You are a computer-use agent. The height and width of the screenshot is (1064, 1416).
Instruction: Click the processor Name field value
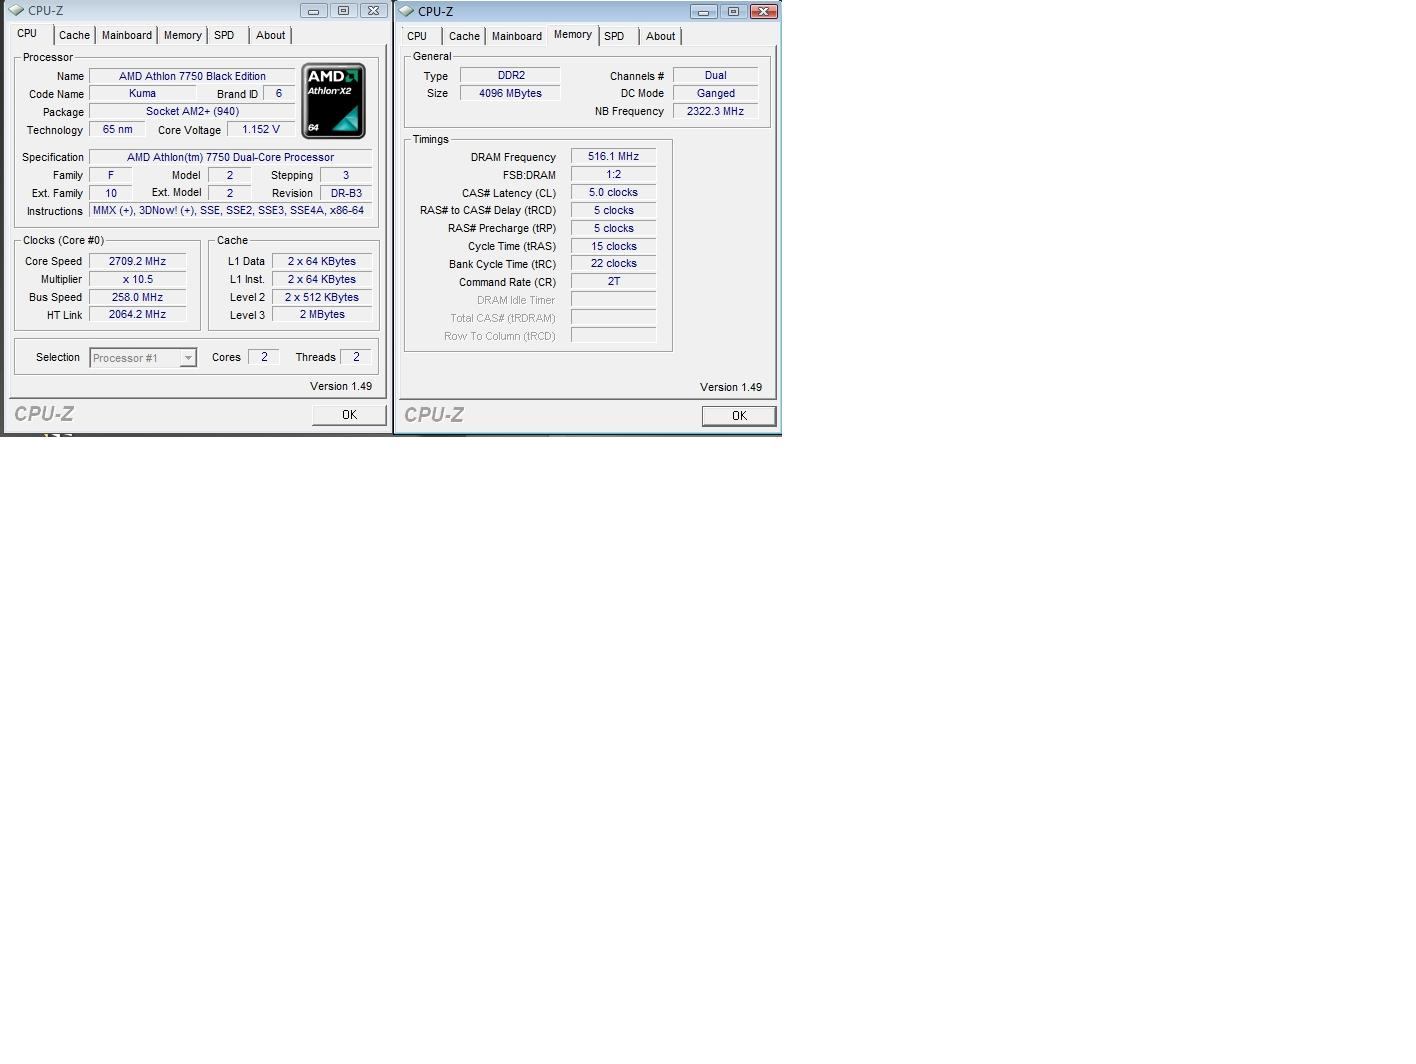pyautogui.click(x=192, y=76)
